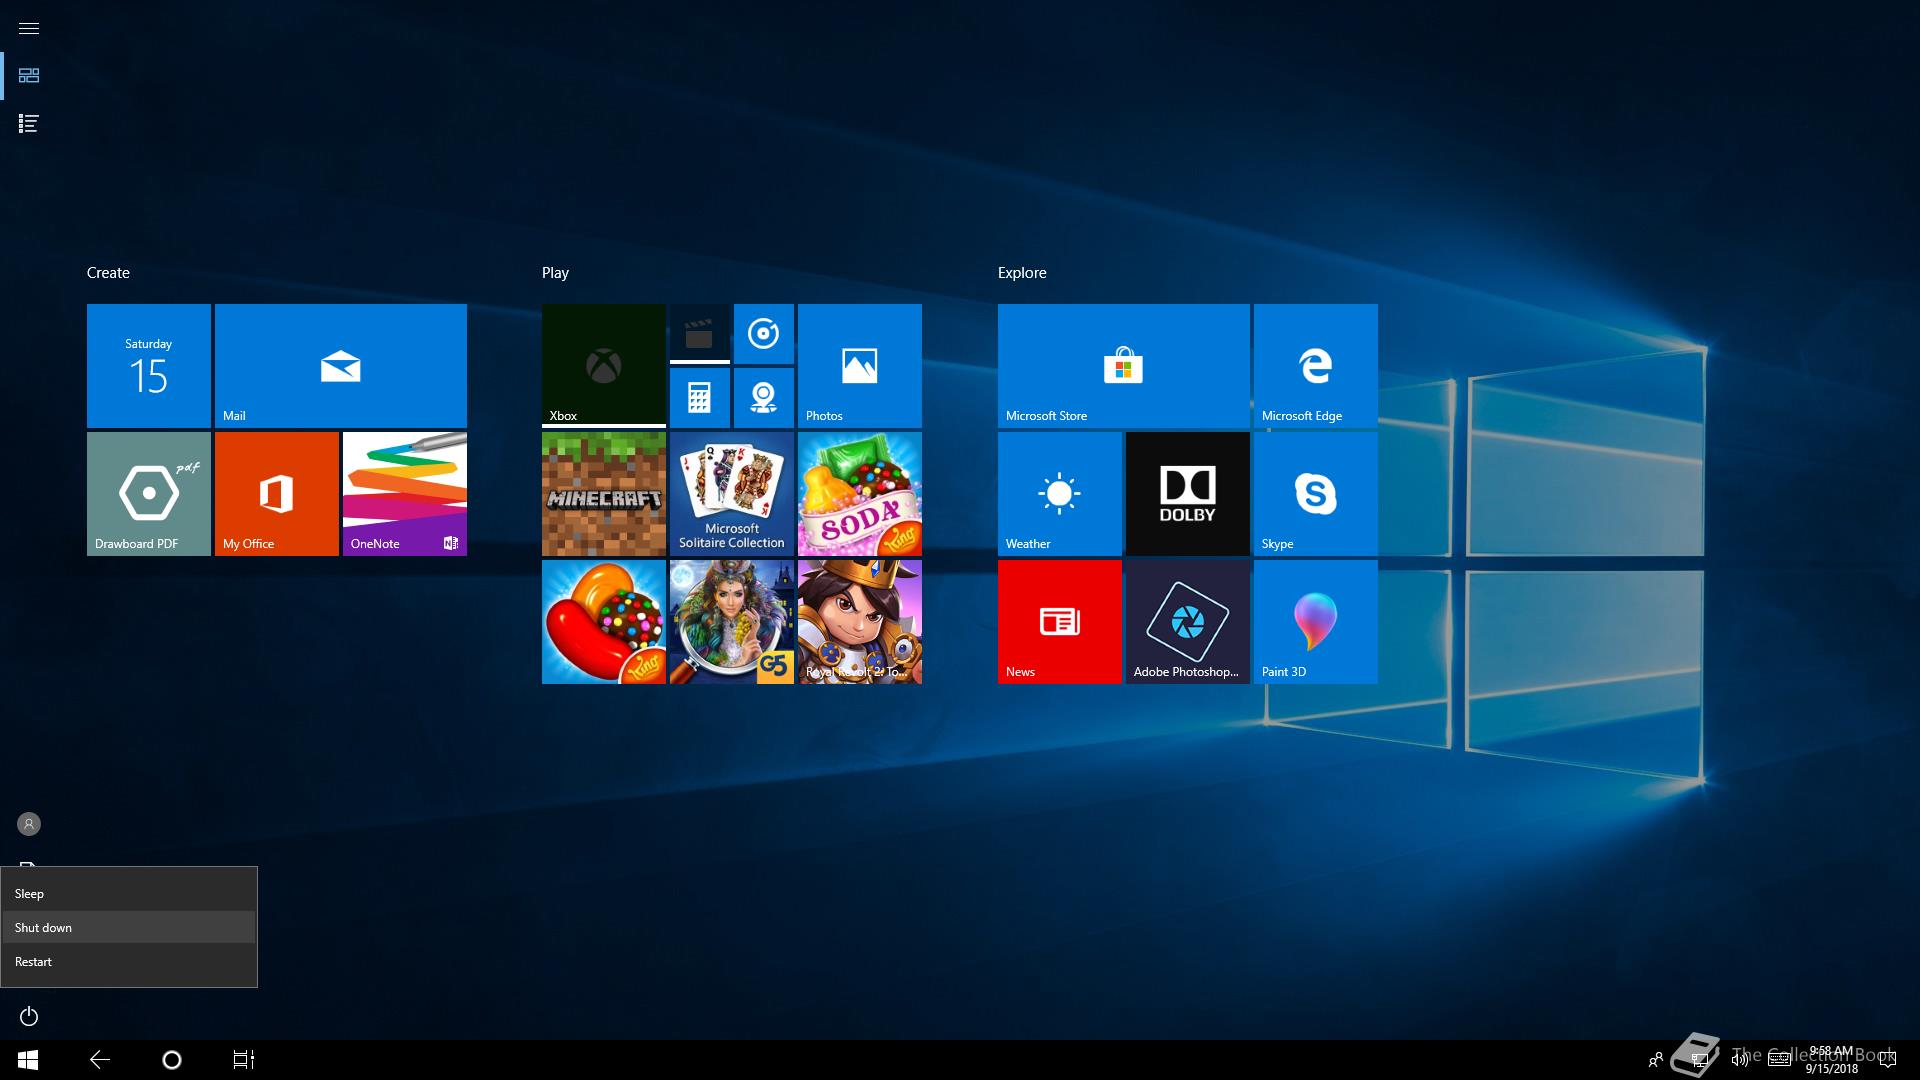Open Movies & TV clapperboard tile

click(x=700, y=334)
